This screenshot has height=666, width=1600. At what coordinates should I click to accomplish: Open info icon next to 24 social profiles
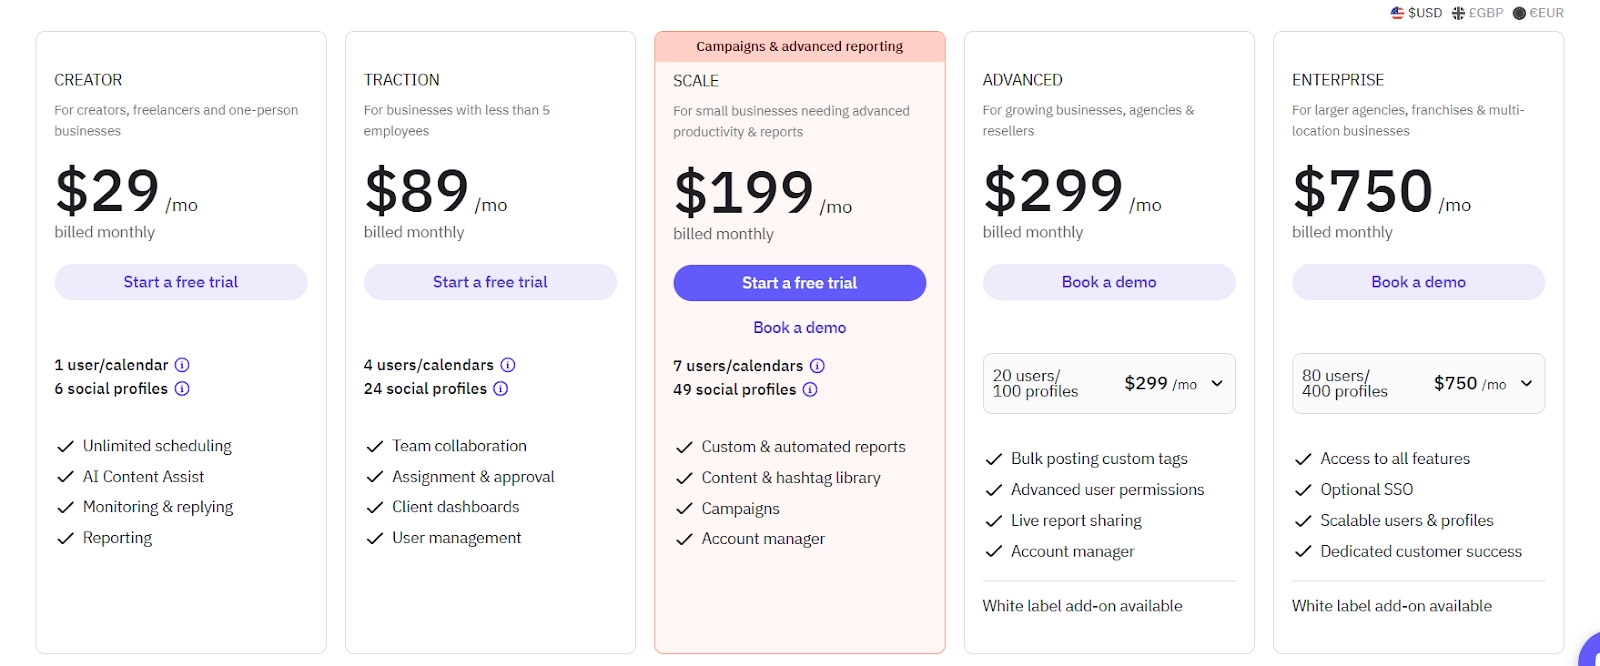pyautogui.click(x=501, y=389)
